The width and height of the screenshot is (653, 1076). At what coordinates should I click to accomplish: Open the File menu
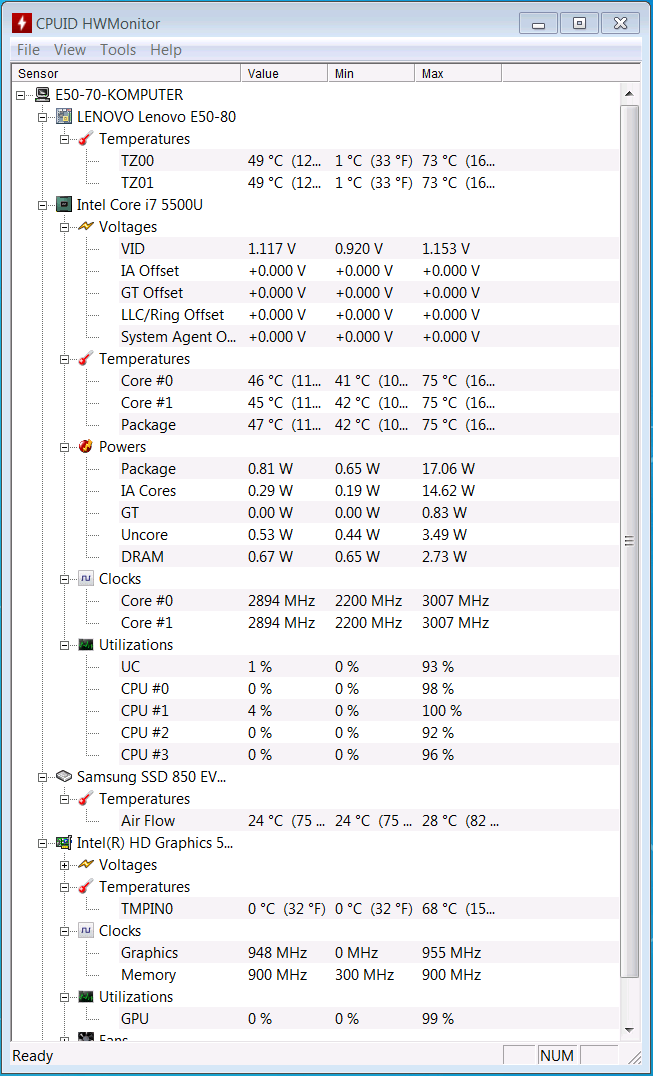point(28,49)
